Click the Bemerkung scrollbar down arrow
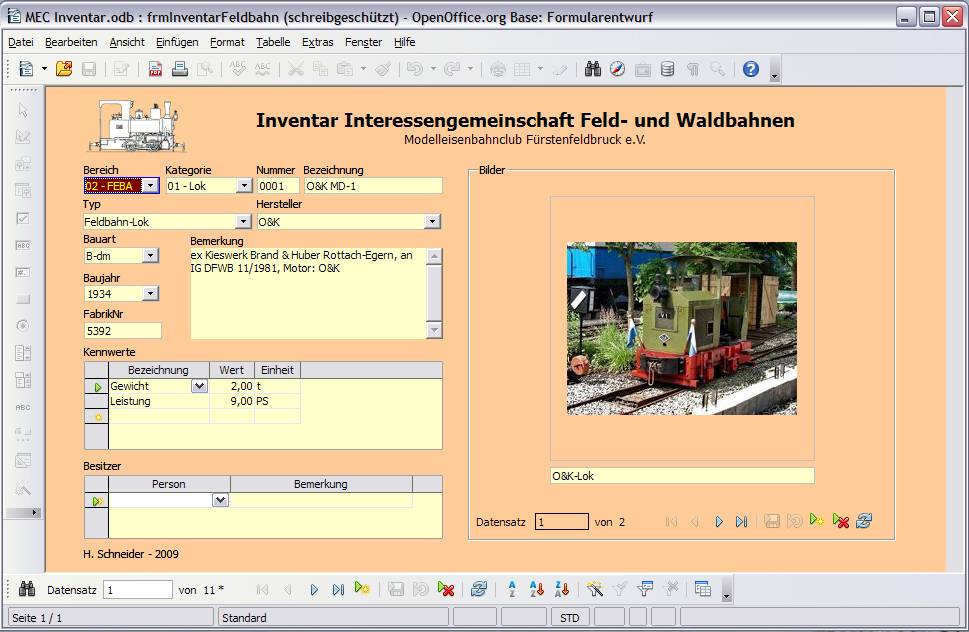 pyautogui.click(x=434, y=329)
